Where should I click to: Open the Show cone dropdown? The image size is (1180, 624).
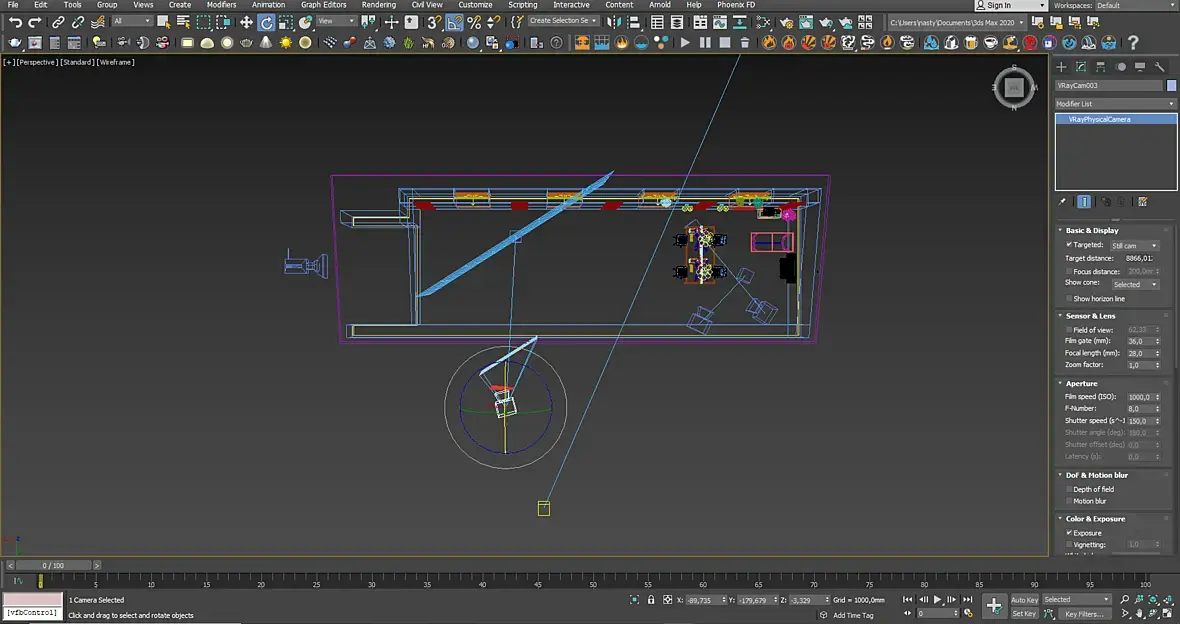[1135, 284]
